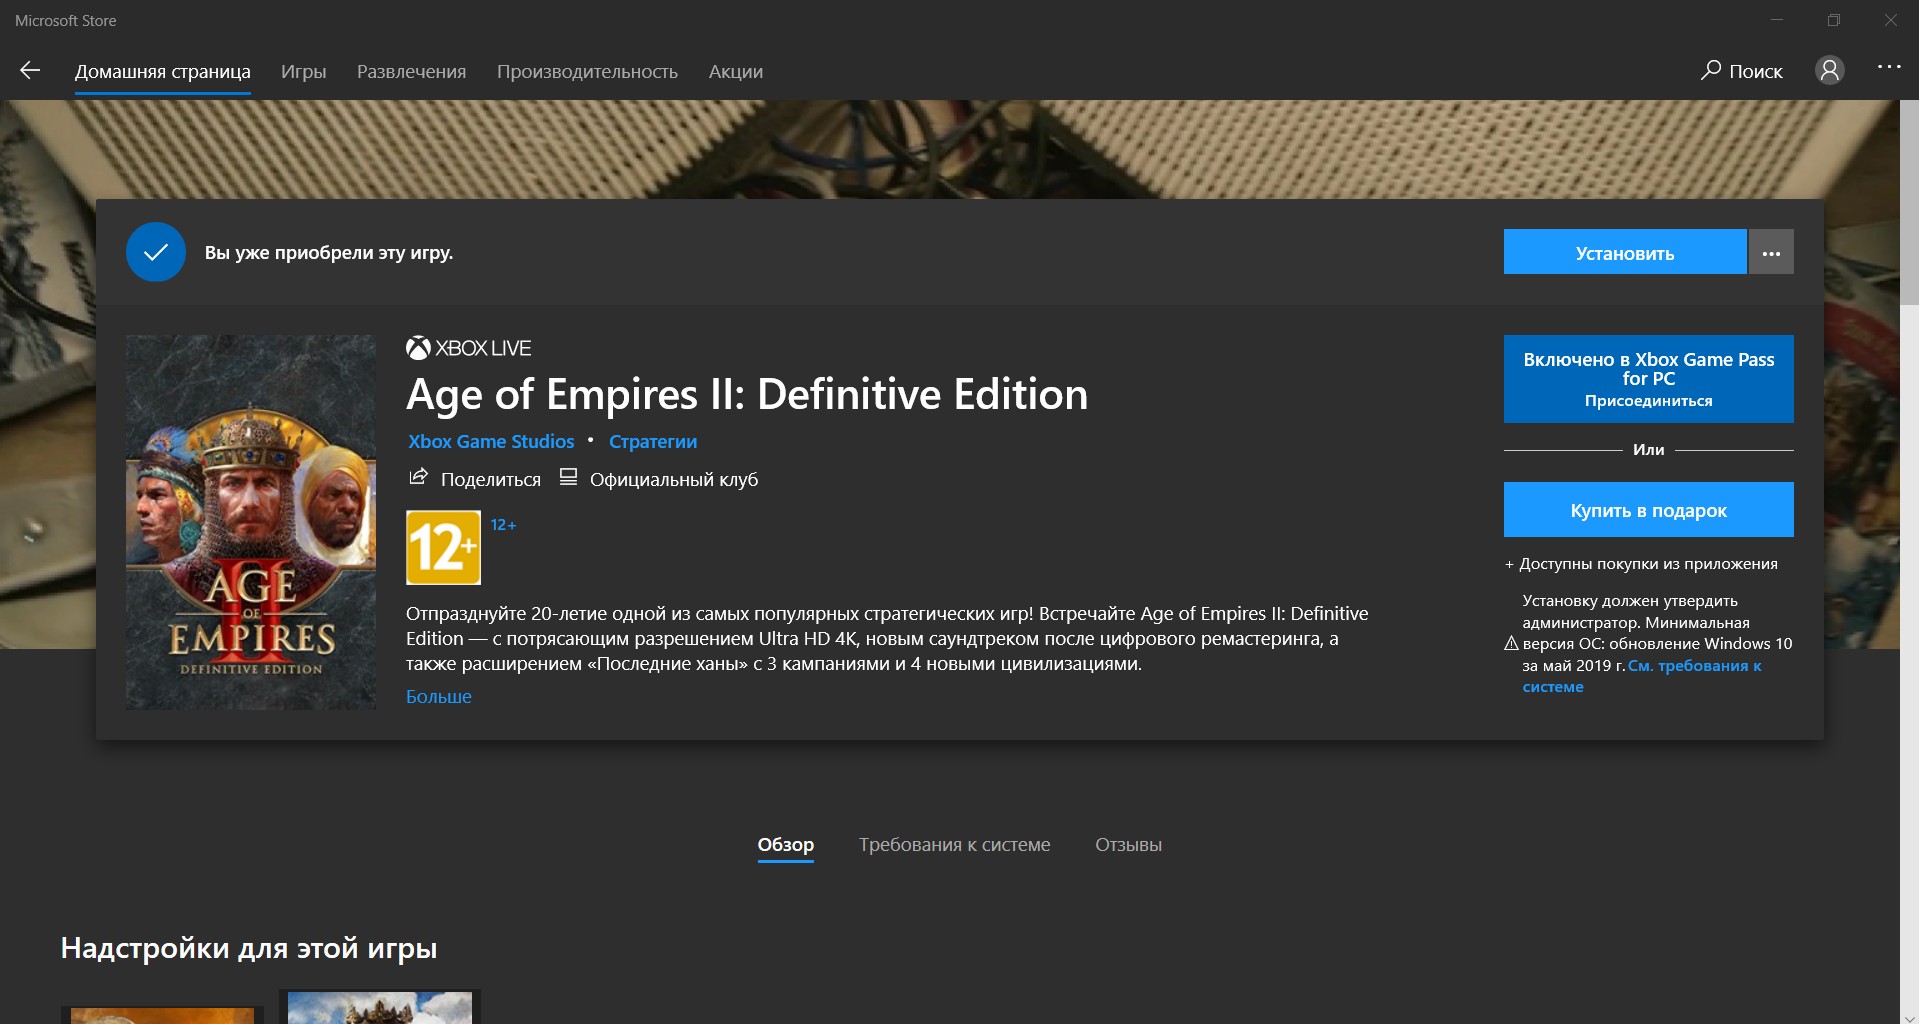Open the Развлечения tab
1919x1024 pixels.
[x=411, y=72]
